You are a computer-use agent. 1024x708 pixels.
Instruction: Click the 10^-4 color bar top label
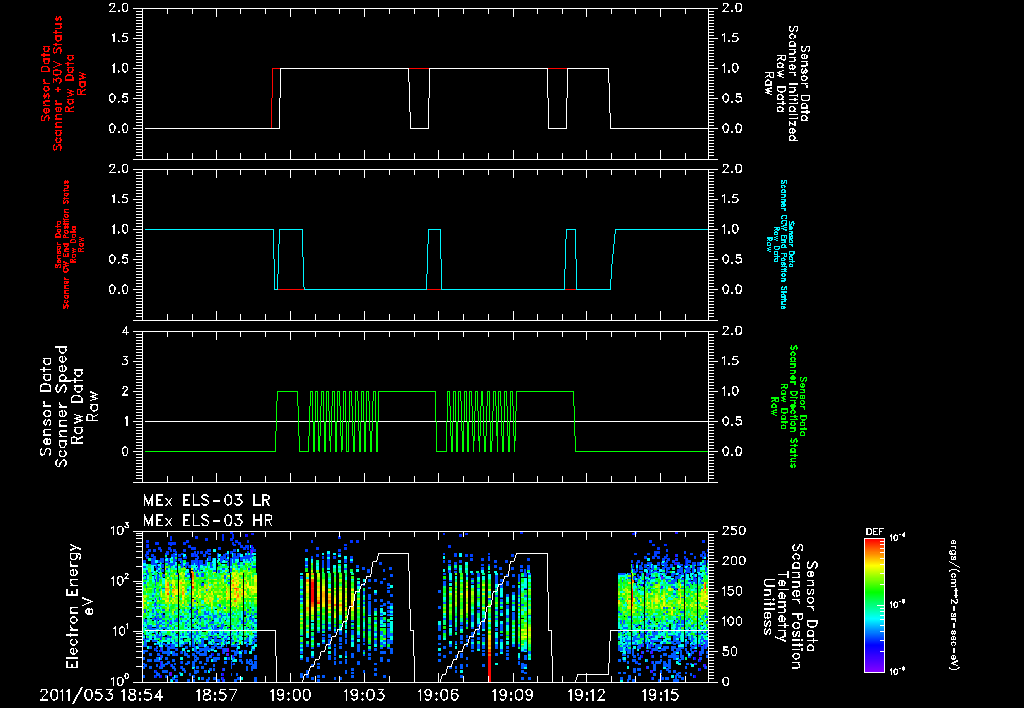(x=897, y=538)
